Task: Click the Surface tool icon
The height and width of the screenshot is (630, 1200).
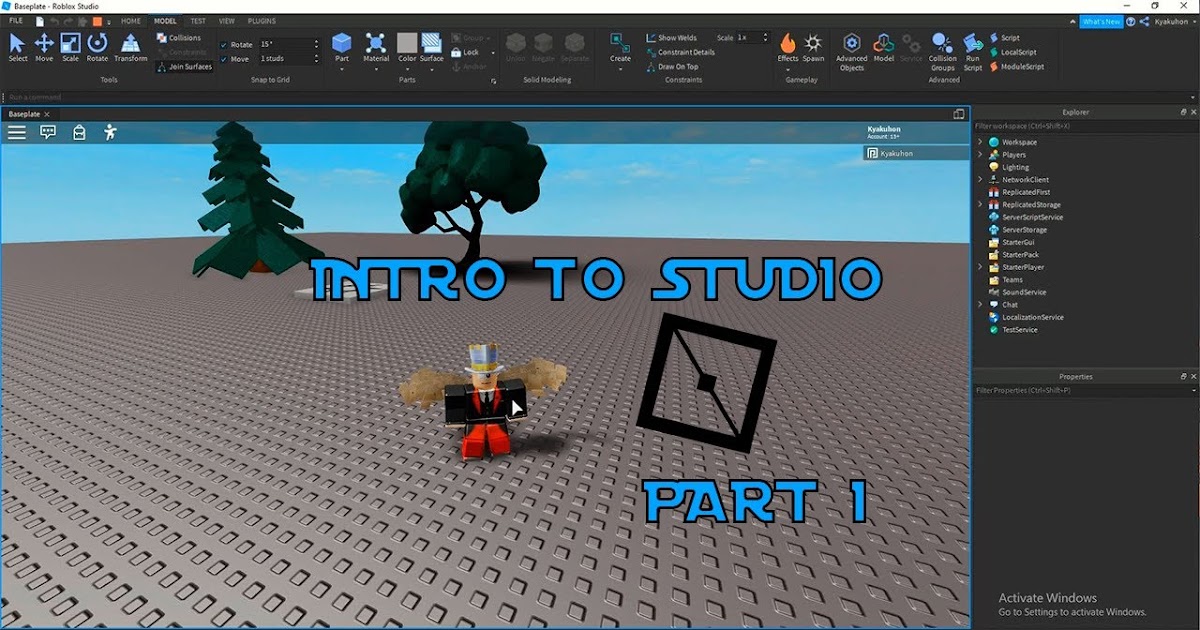Action: (432, 42)
